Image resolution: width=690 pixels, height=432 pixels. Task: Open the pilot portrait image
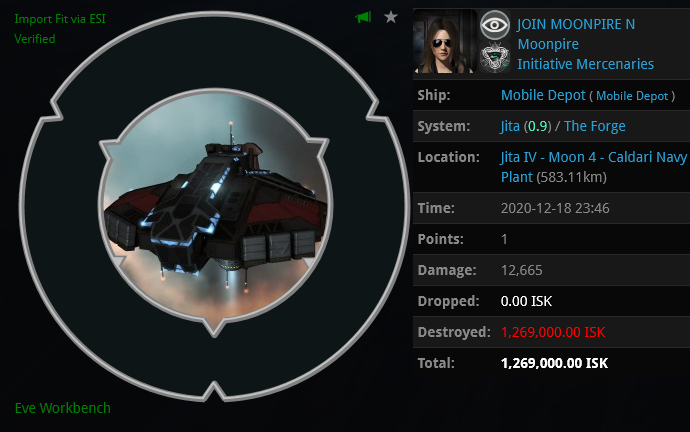click(x=445, y=42)
